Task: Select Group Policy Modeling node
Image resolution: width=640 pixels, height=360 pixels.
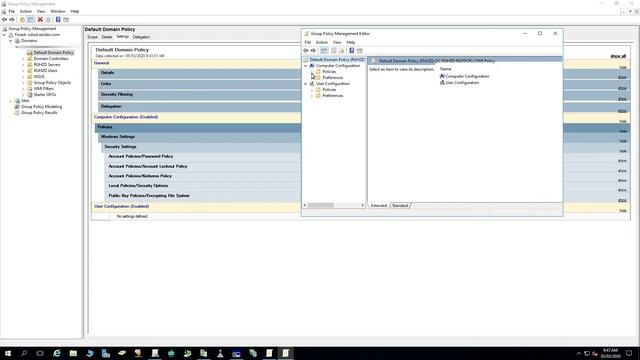Action: point(42,107)
